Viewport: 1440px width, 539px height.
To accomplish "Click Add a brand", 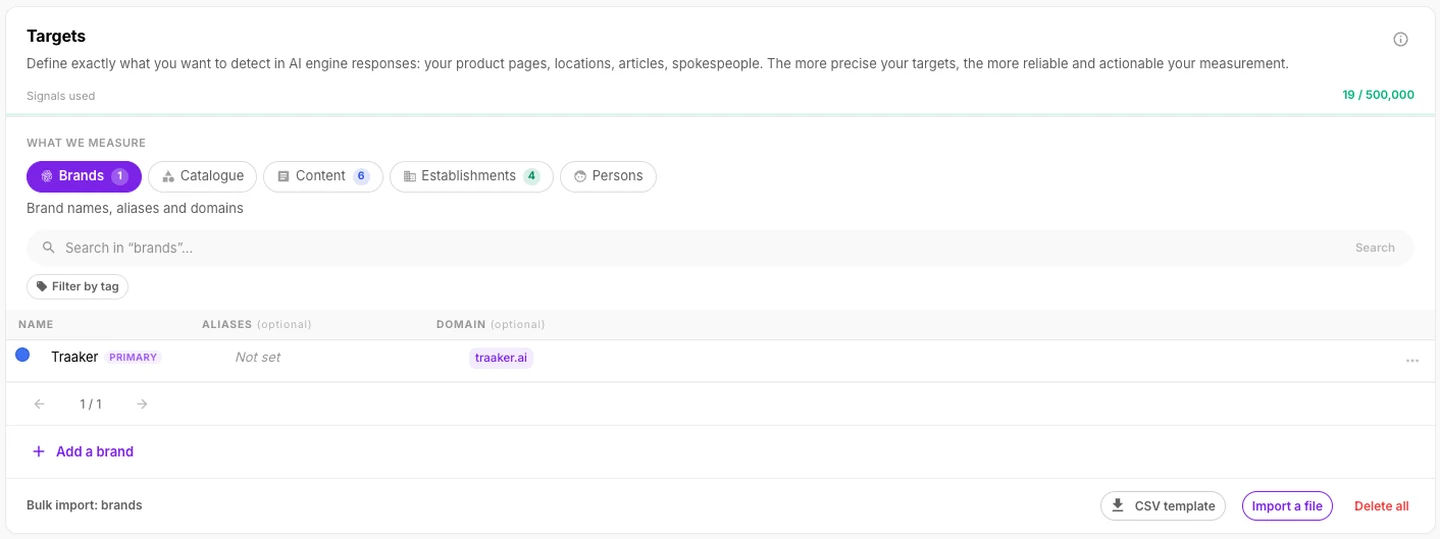I will [x=83, y=452].
